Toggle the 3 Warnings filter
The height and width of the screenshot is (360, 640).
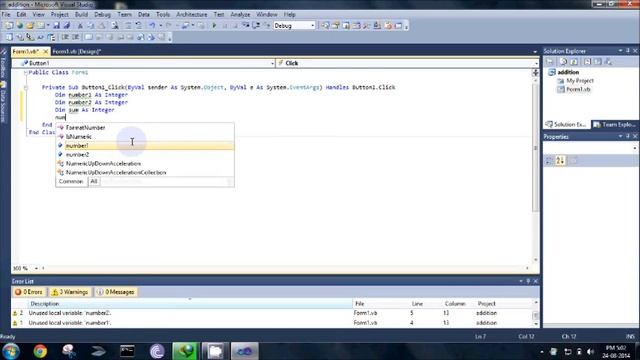click(x=70, y=292)
